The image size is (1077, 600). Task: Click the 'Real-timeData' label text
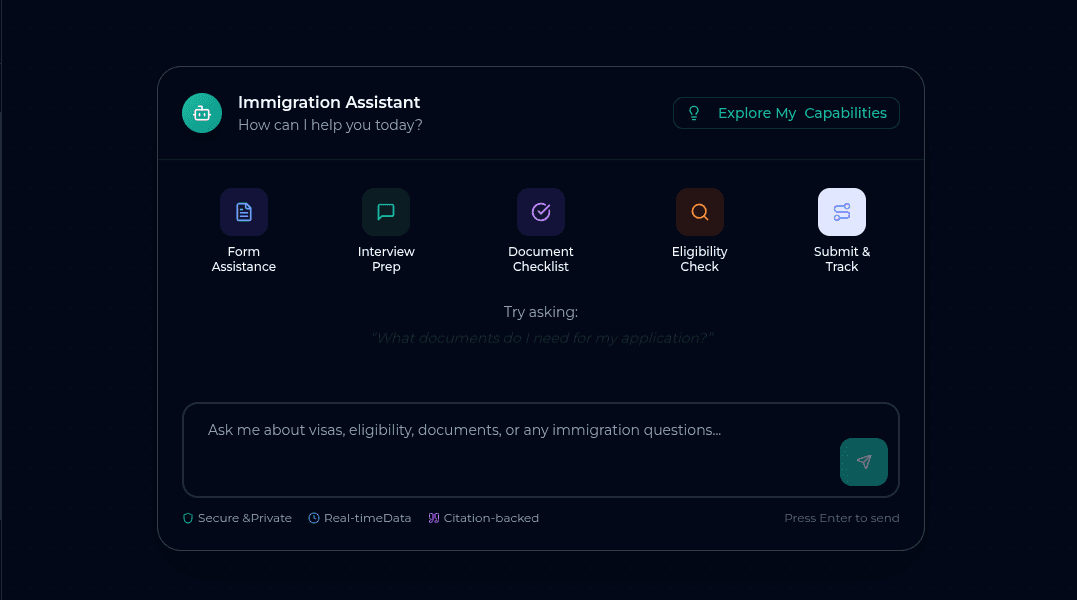click(x=367, y=518)
